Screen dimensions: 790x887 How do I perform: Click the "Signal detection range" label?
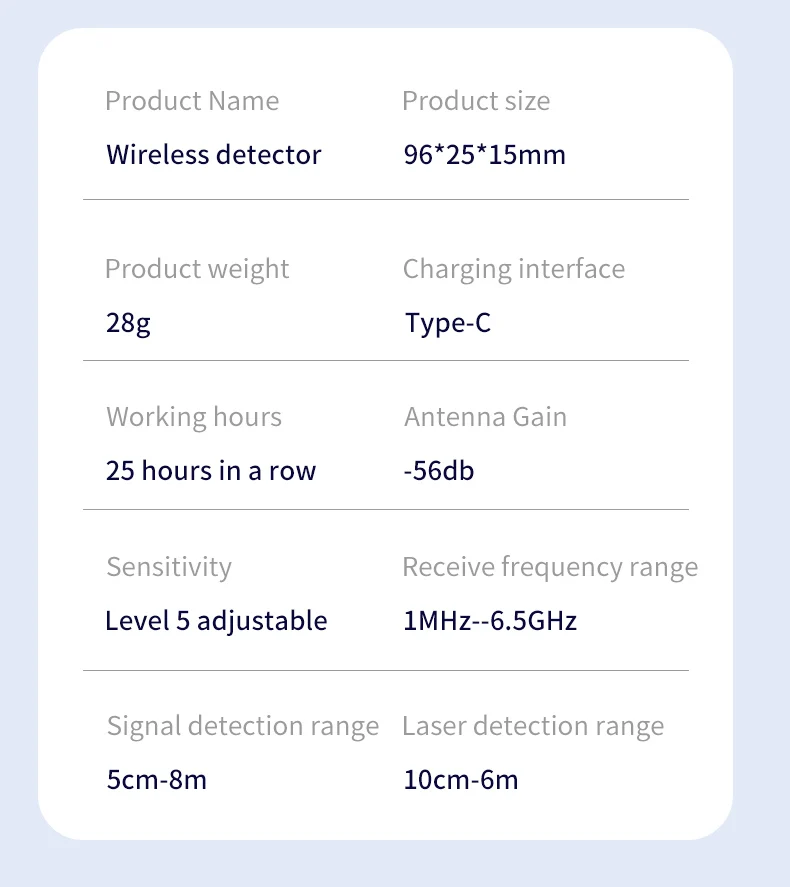point(243,726)
